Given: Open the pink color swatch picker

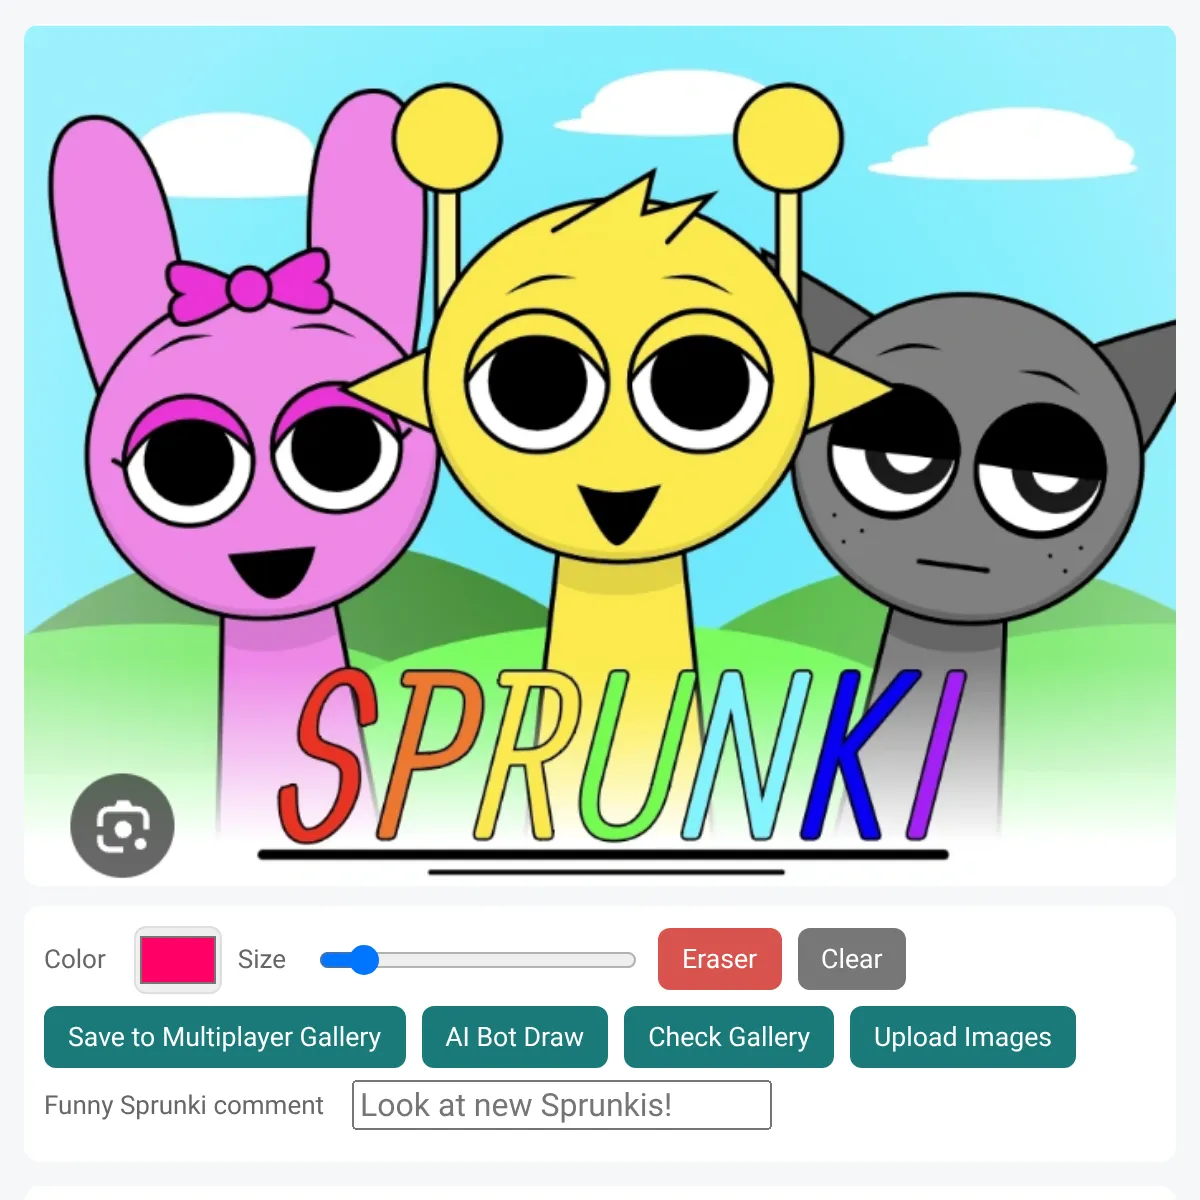Looking at the screenshot, I should [178, 960].
